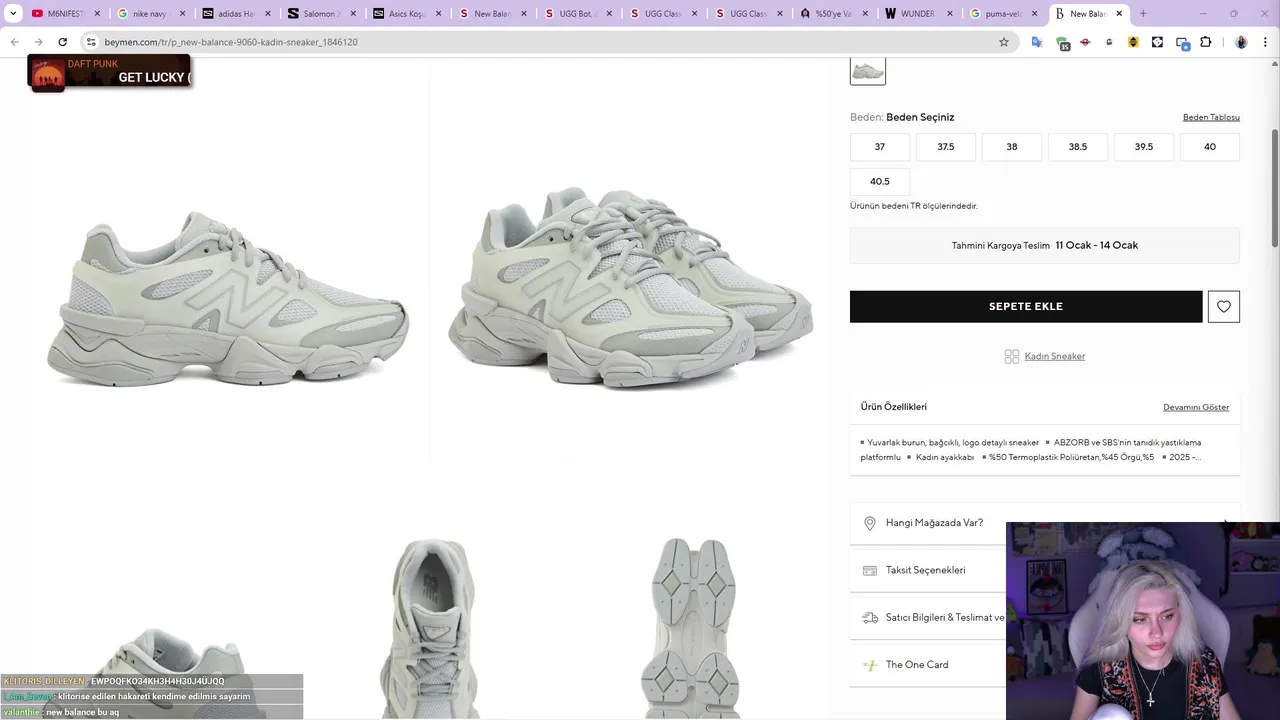
Task: View site information icon in address bar
Action: click(91, 42)
